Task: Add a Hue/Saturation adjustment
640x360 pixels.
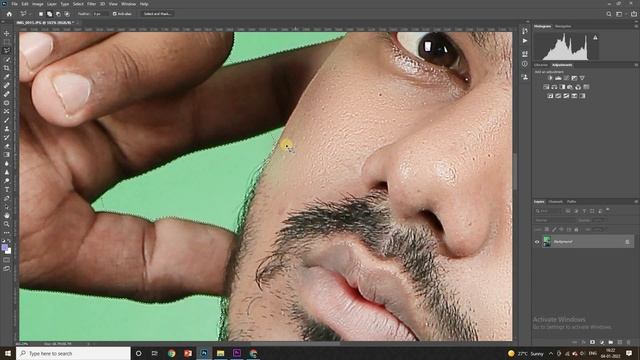Action: pyautogui.click(x=546, y=87)
